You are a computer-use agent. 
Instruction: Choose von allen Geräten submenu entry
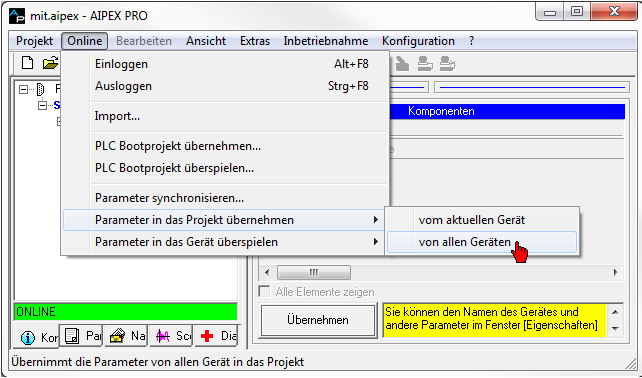(482, 242)
